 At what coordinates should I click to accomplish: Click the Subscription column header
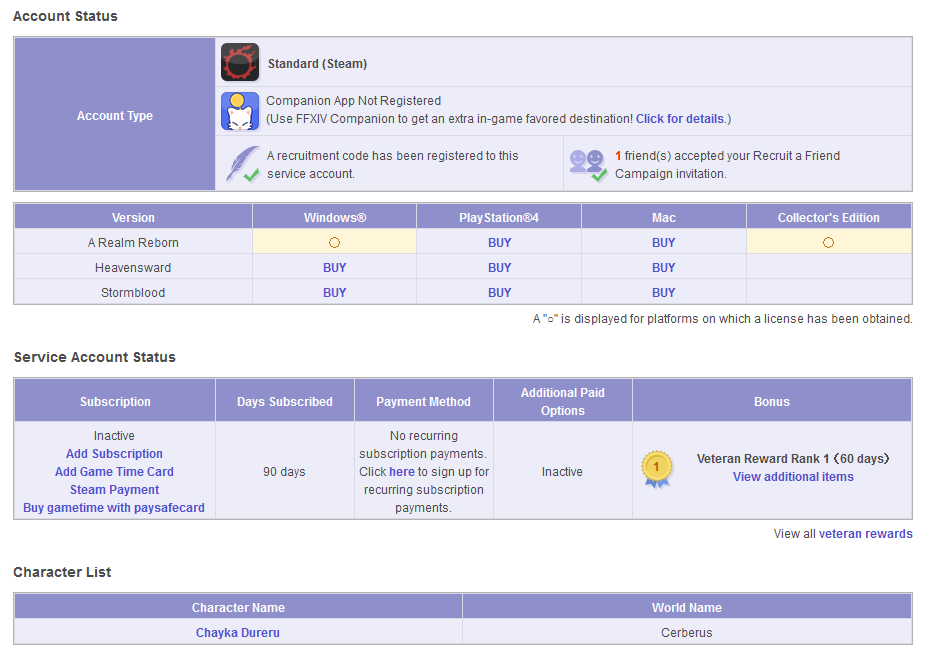(115, 402)
